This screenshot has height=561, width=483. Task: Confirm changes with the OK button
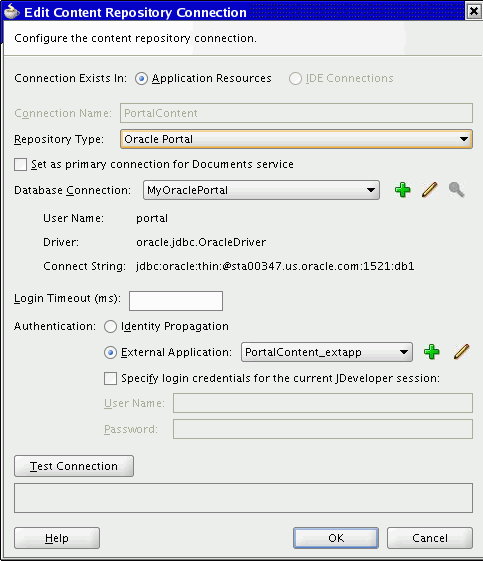pos(336,538)
